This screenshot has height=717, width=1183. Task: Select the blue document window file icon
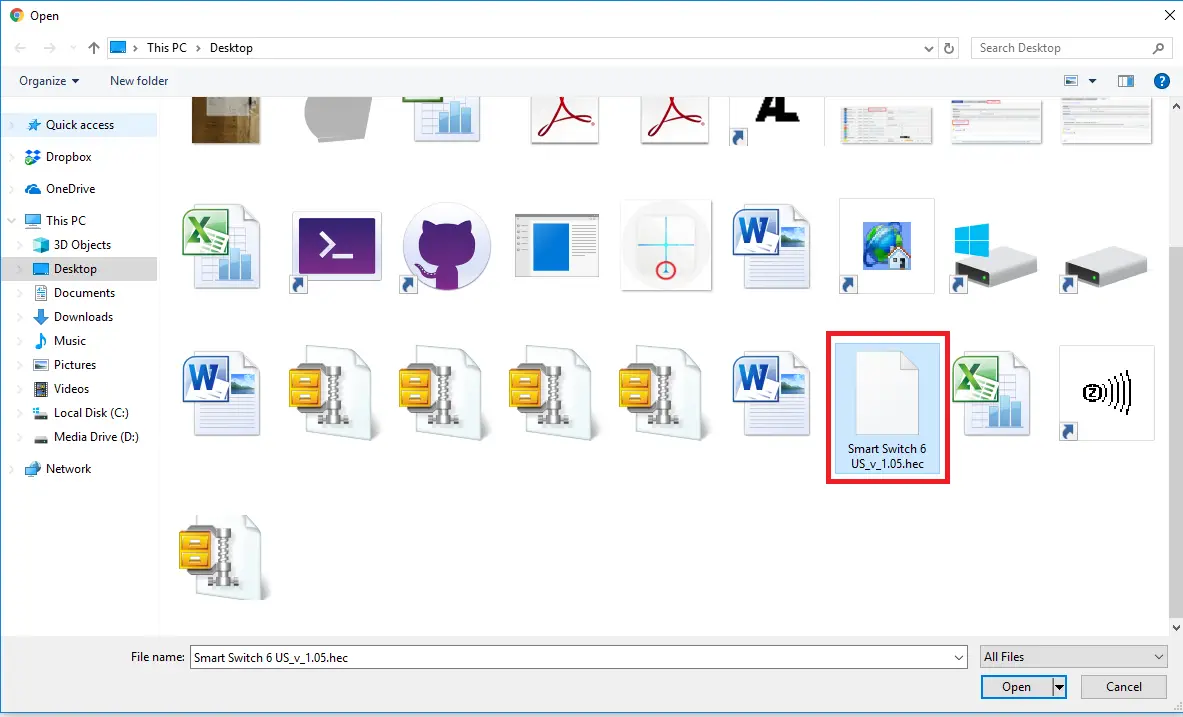point(556,245)
